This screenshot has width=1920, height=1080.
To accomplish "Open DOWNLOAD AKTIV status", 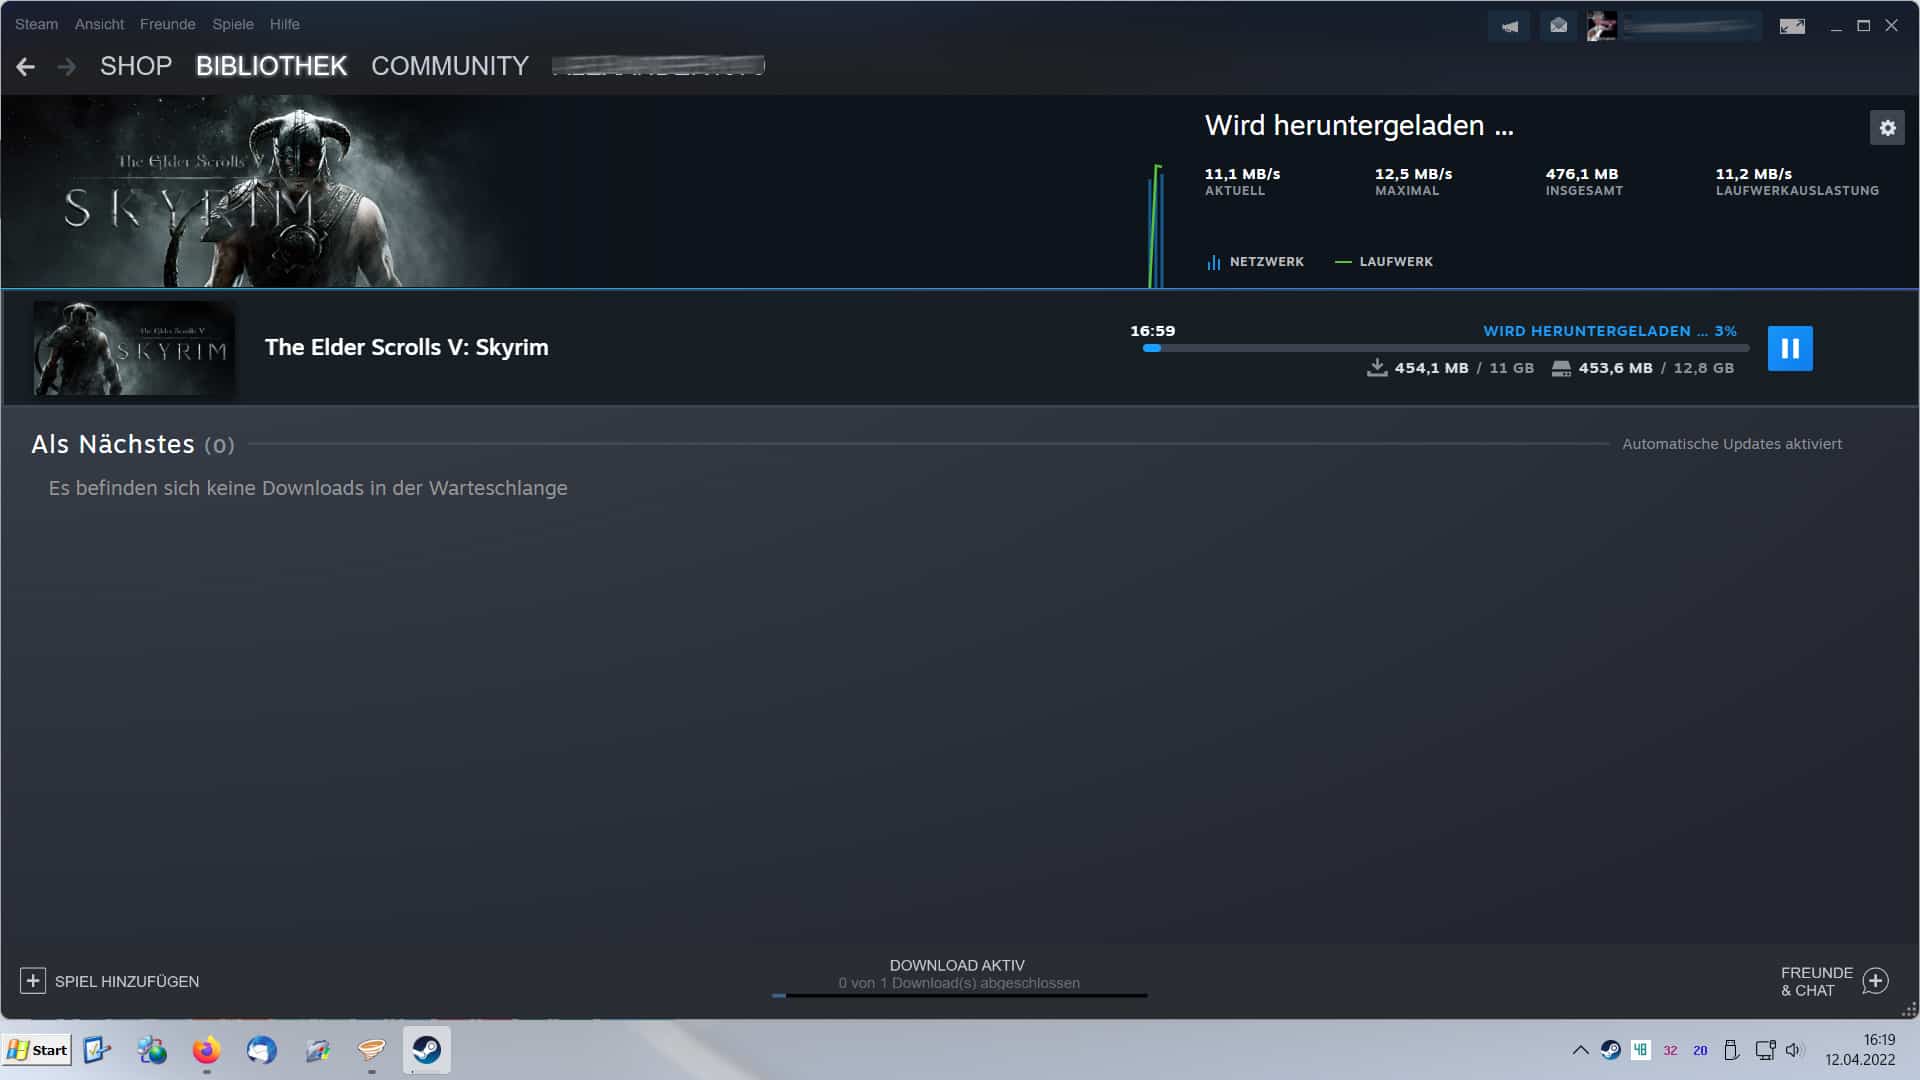I will click(x=957, y=965).
